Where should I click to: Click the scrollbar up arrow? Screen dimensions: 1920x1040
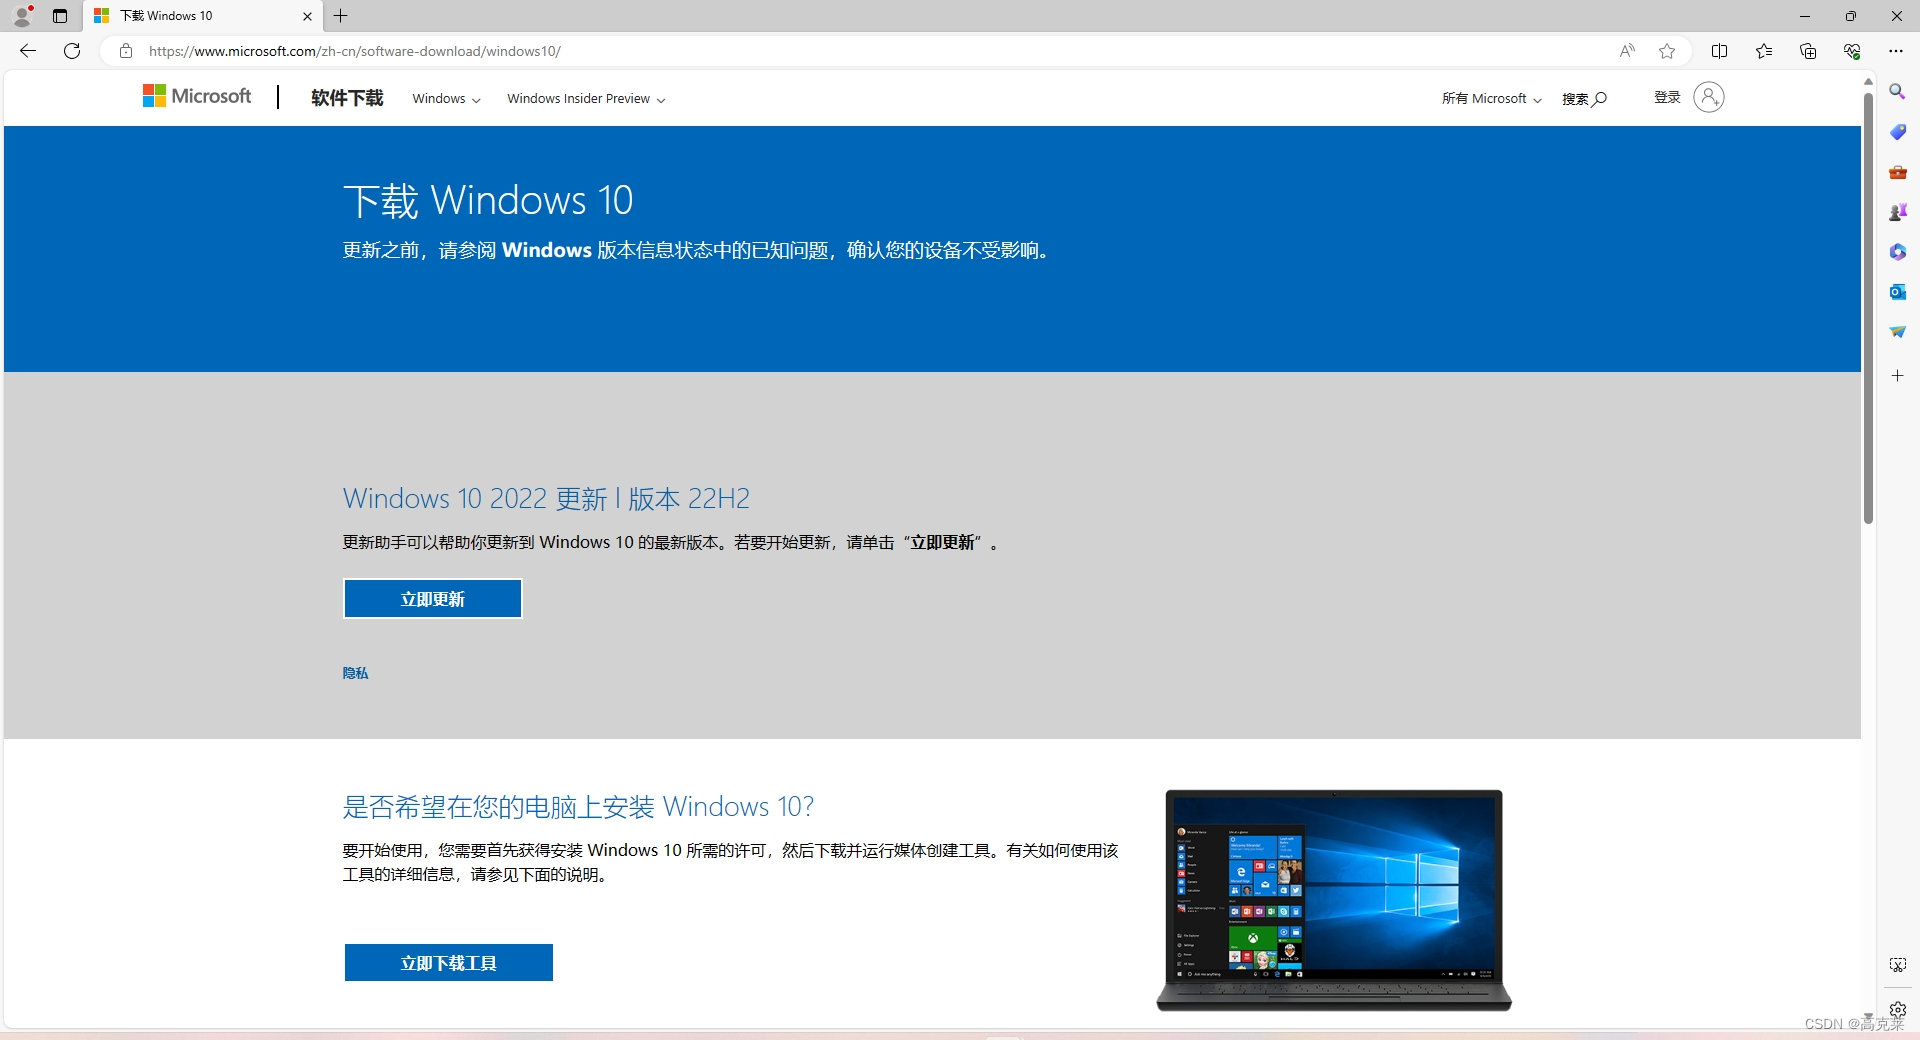[x=1867, y=81]
